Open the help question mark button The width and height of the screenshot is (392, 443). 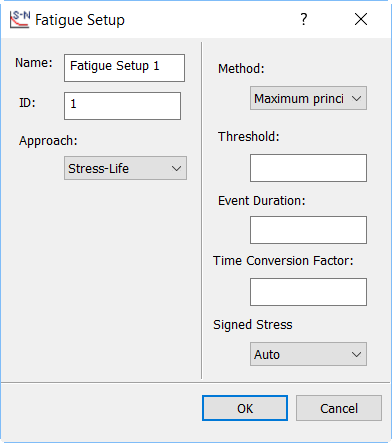point(304,19)
